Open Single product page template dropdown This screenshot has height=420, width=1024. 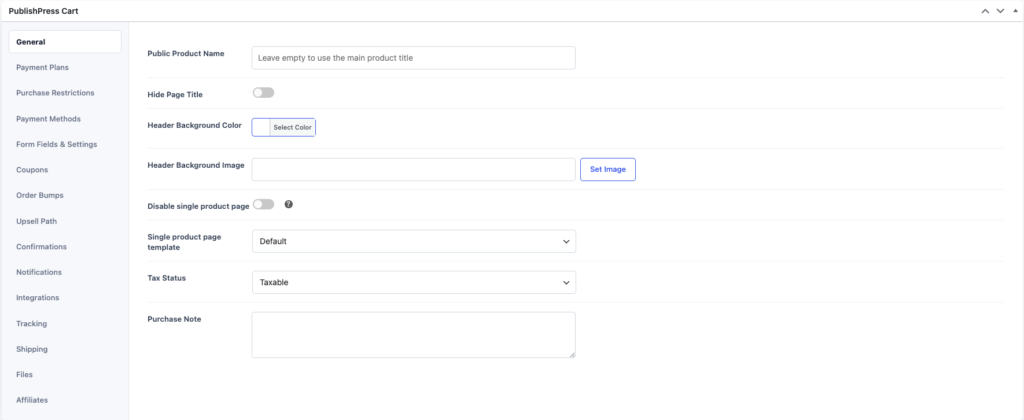click(x=414, y=241)
